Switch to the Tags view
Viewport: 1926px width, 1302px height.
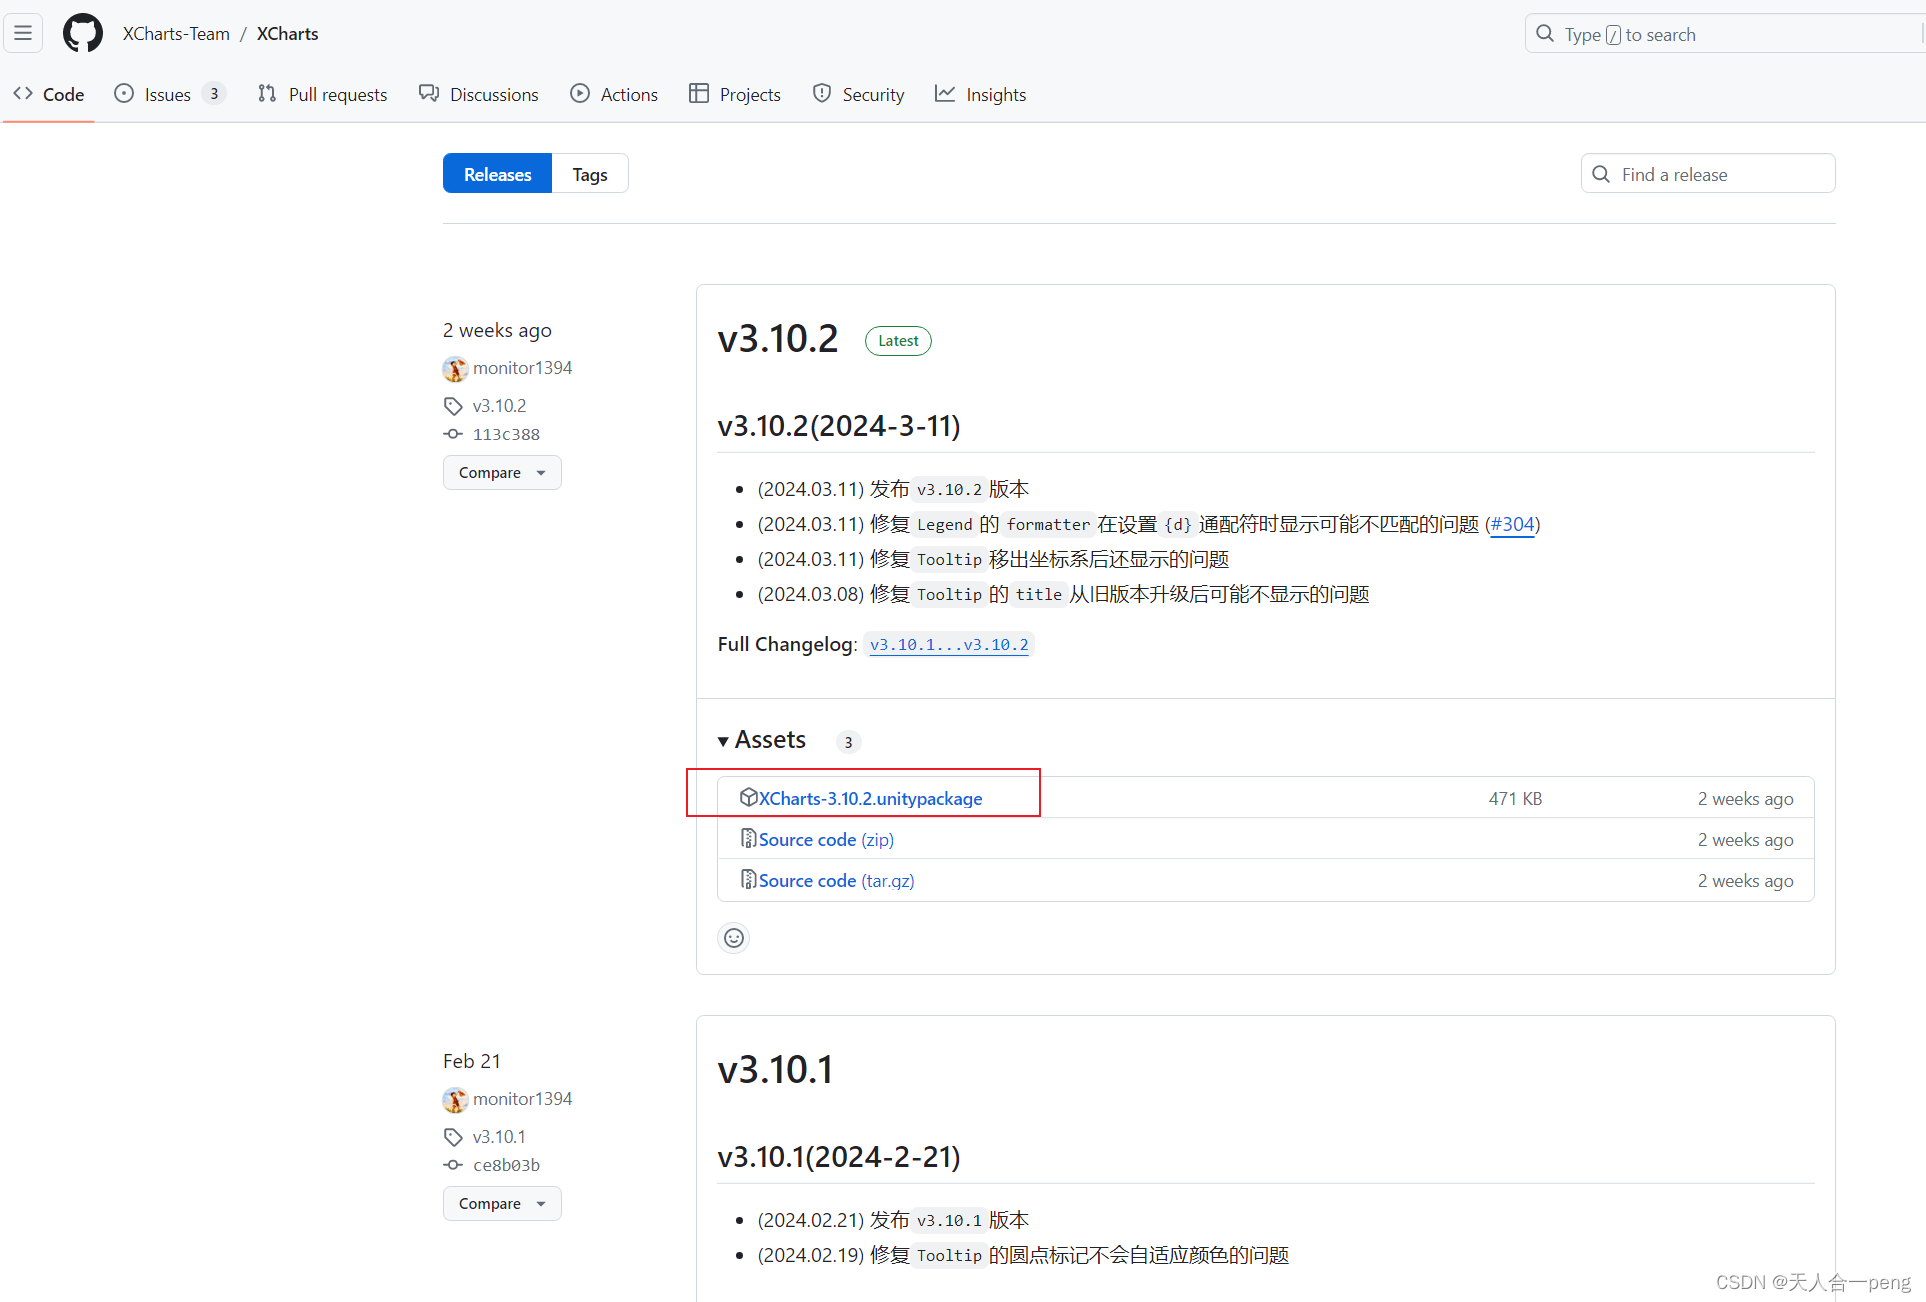point(588,173)
